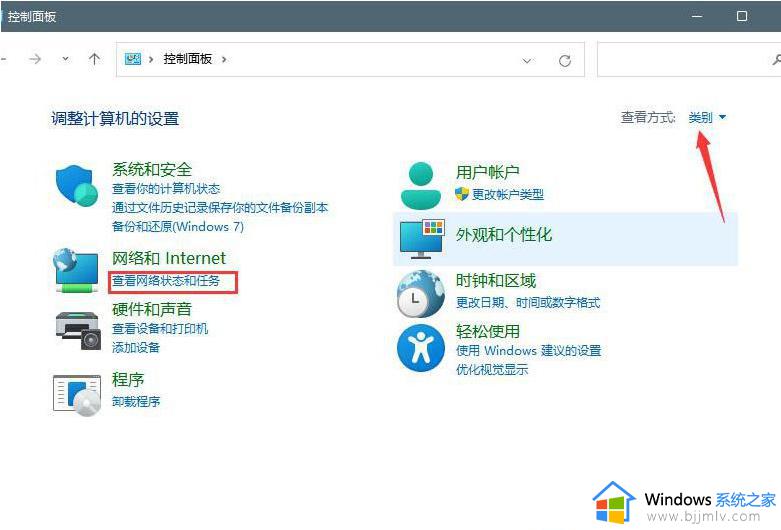The width and height of the screenshot is (781, 530).
Task: Click the Network and Internet globe icon
Action: click(76, 270)
